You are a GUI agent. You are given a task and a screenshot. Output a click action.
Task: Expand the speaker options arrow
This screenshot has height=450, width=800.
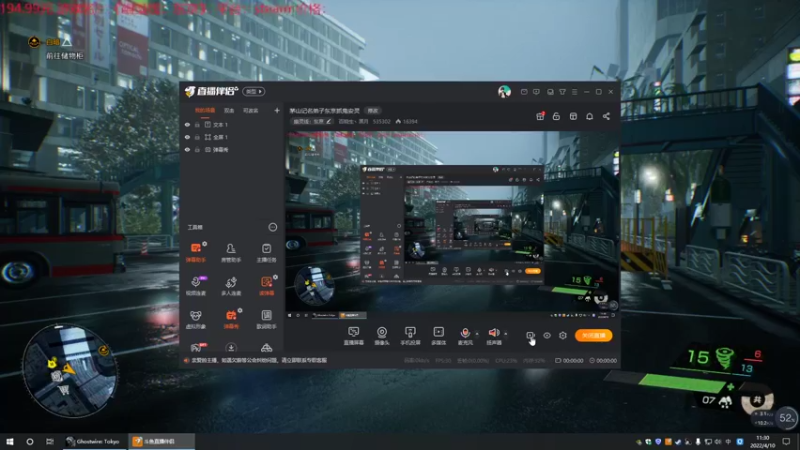pyautogui.click(x=506, y=334)
